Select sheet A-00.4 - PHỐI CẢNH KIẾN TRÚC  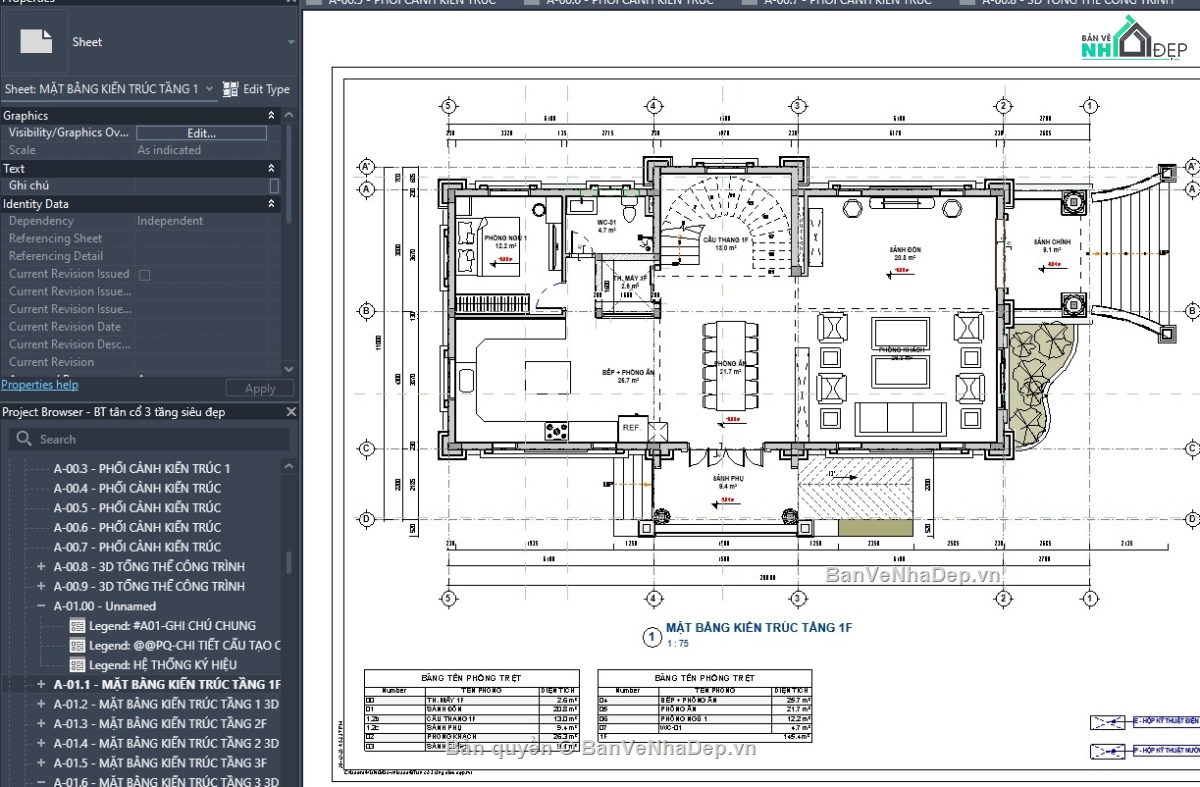coord(137,488)
